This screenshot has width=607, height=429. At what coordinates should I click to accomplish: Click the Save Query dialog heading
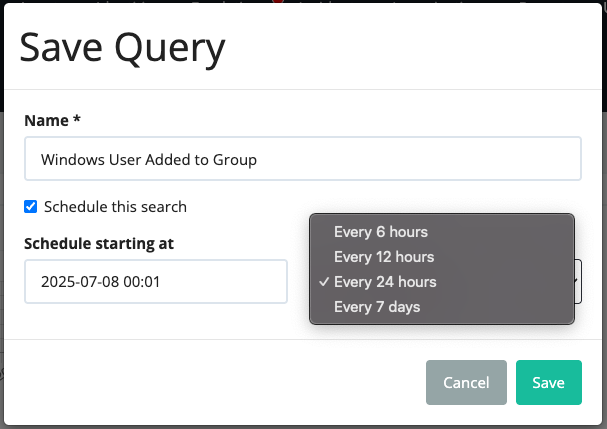(x=122, y=48)
